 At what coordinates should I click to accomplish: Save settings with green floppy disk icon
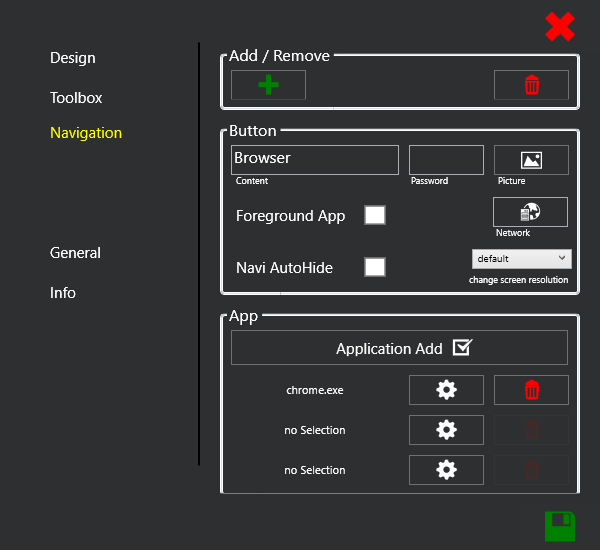click(x=560, y=526)
